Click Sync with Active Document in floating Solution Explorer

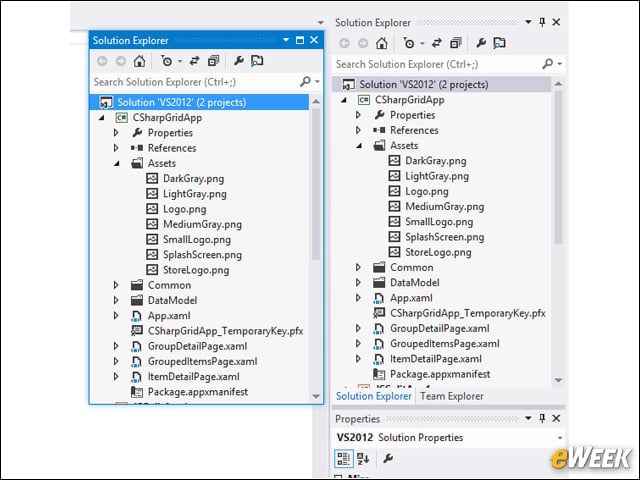(194, 61)
